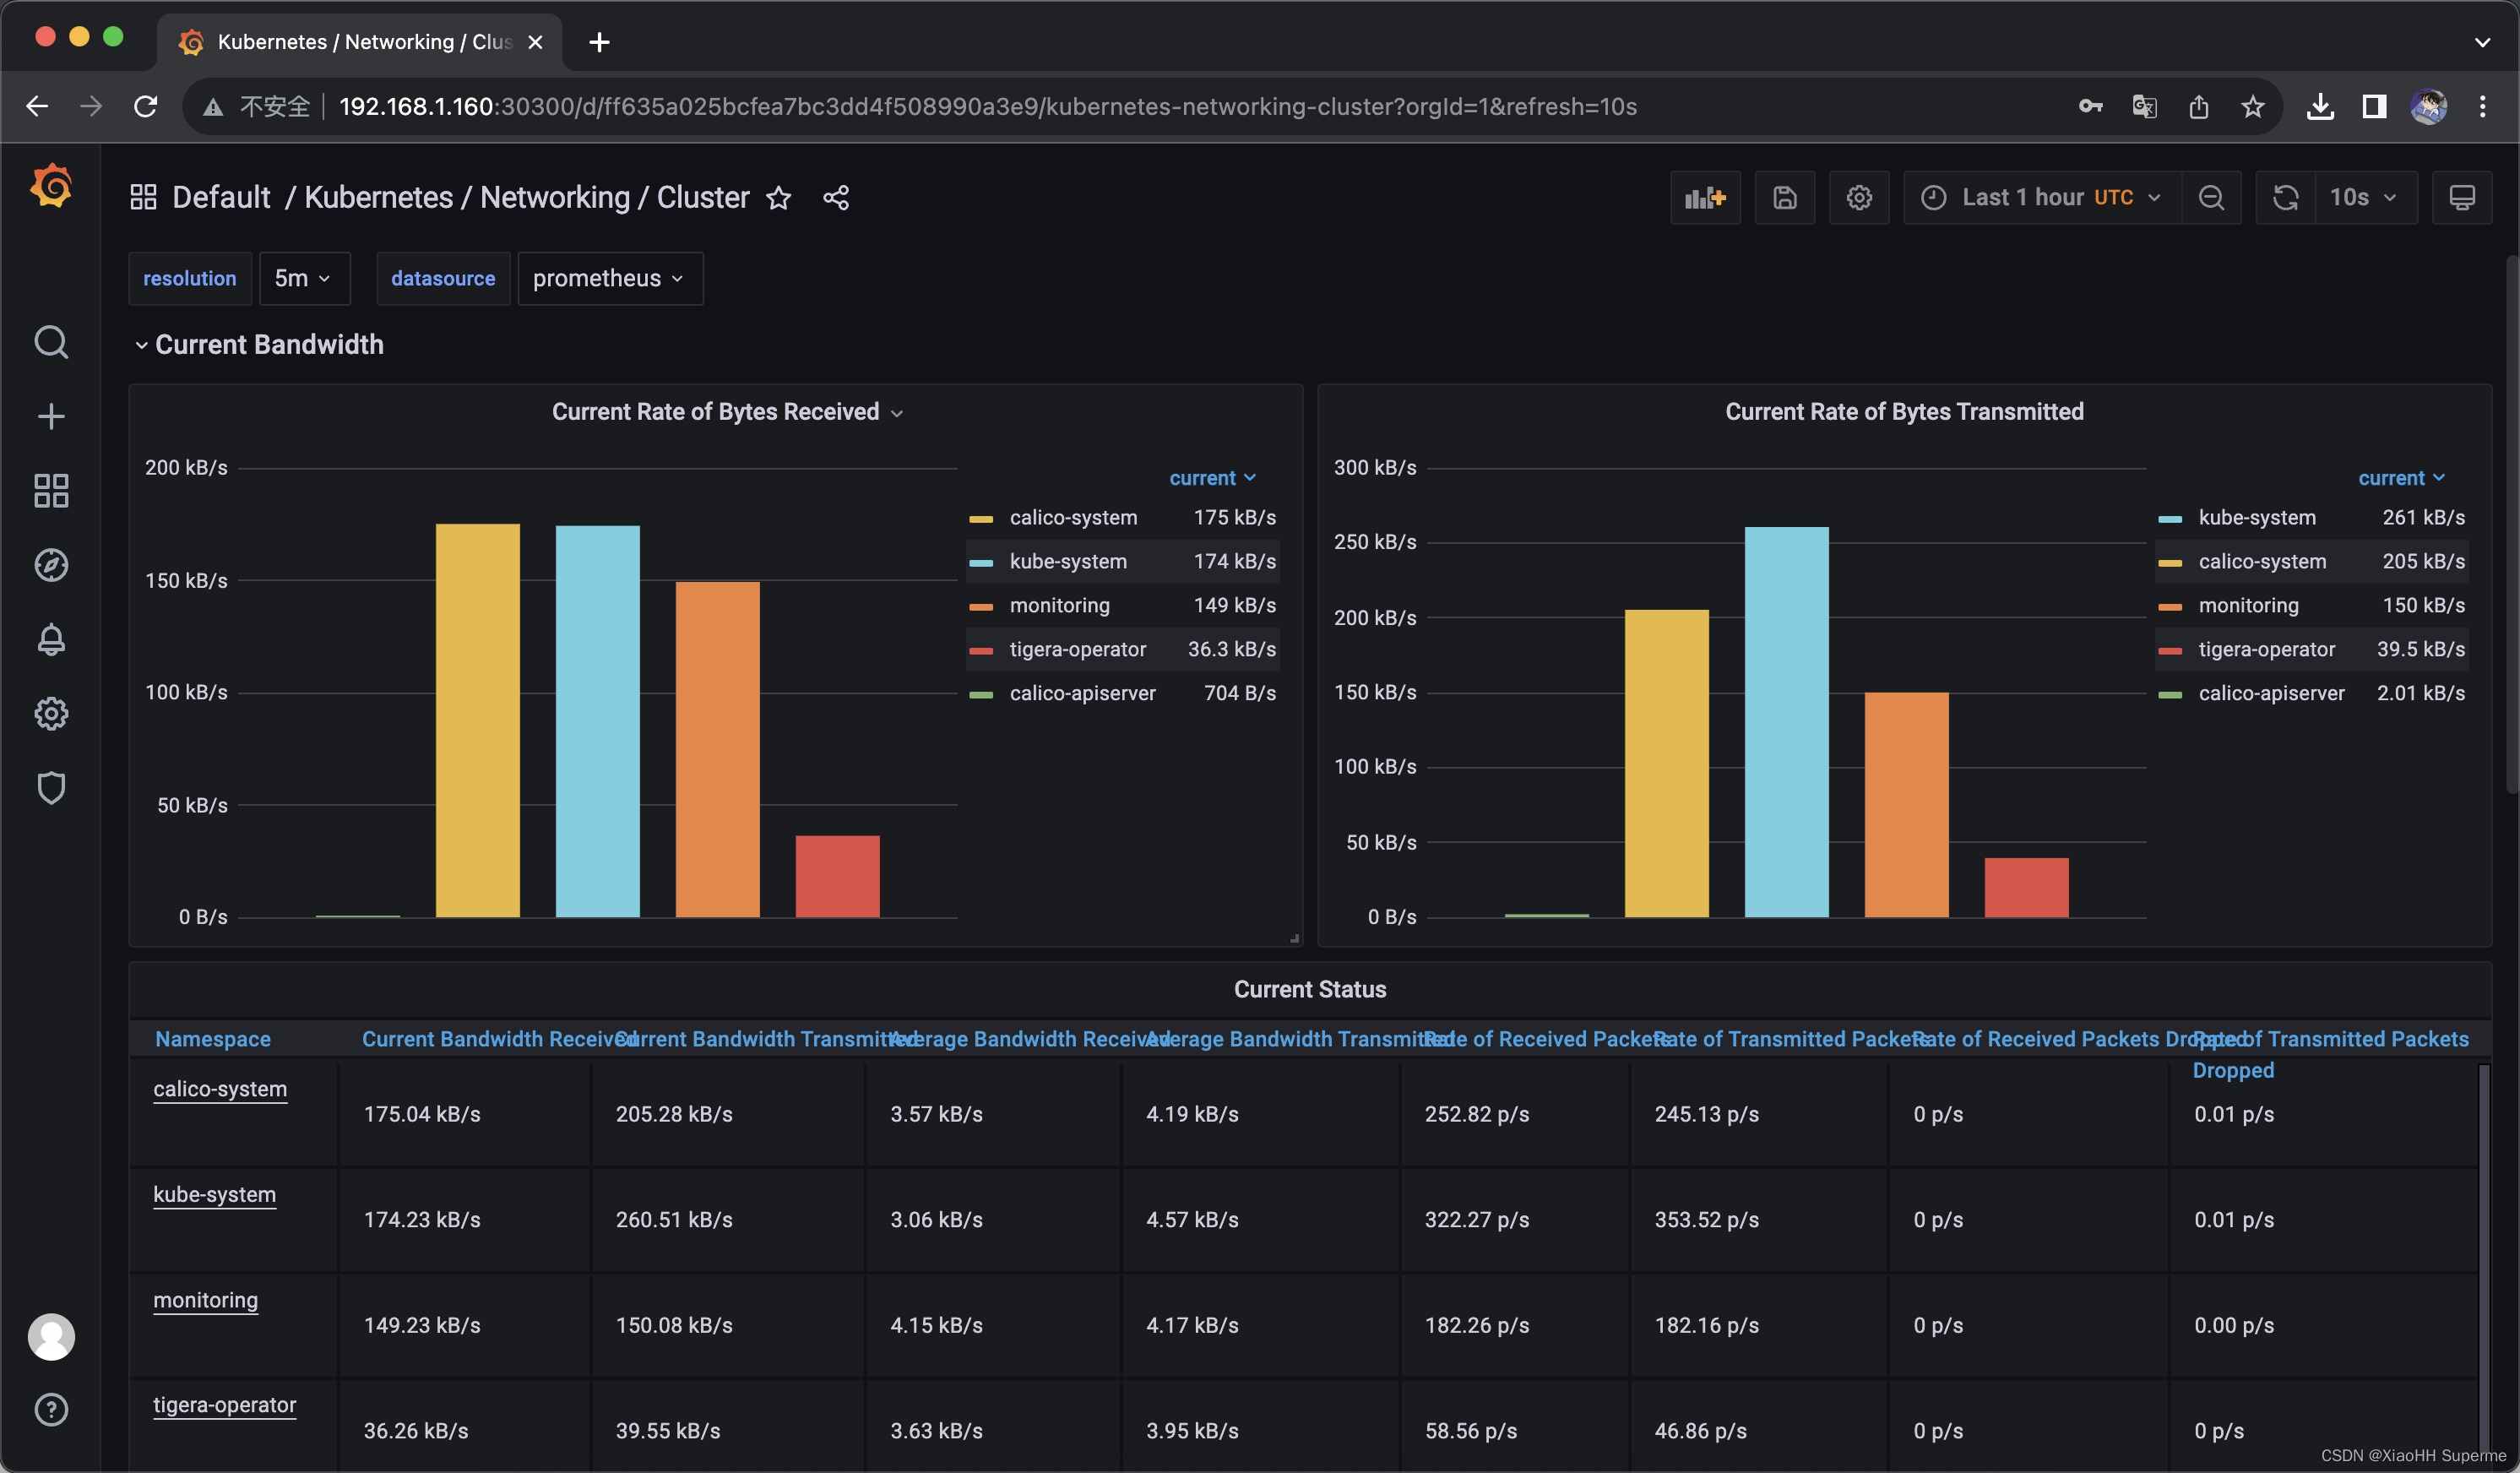Image resolution: width=2520 pixels, height=1473 pixels.
Task: Reload the browser page
Action: pos(146,106)
